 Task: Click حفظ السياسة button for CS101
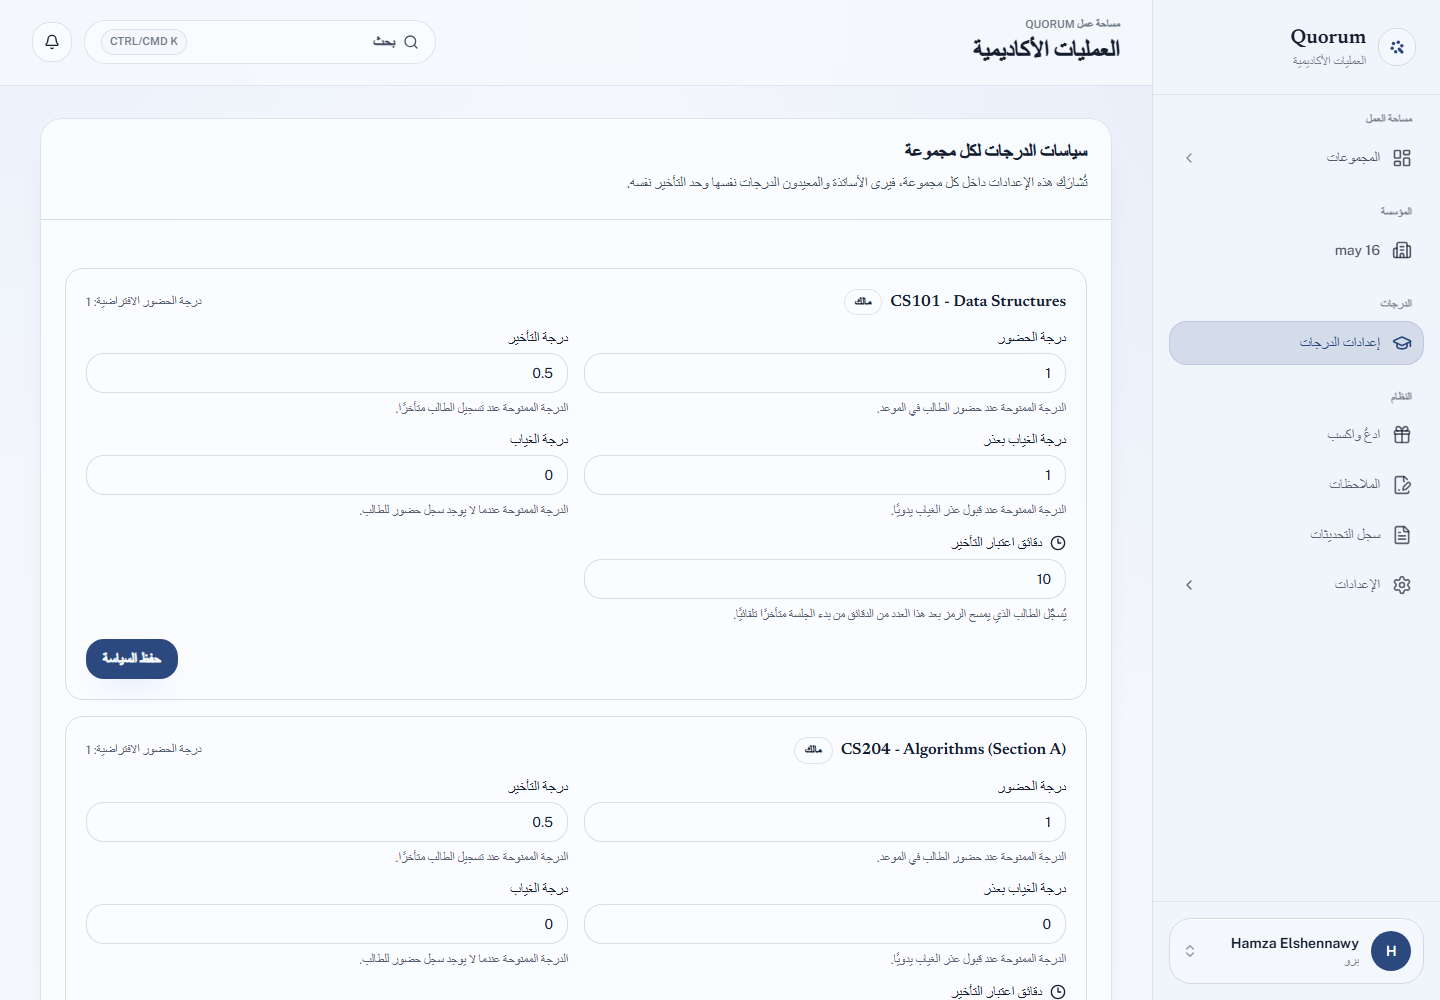tap(132, 659)
